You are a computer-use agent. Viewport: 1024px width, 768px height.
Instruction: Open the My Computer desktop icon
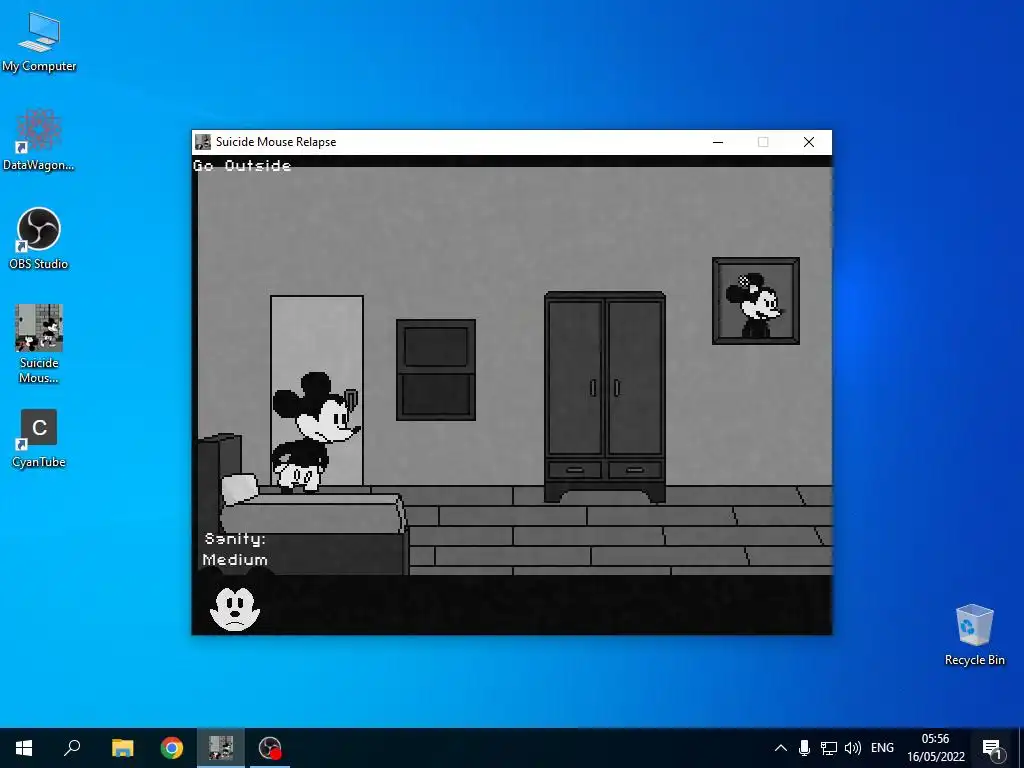coord(39,41)
